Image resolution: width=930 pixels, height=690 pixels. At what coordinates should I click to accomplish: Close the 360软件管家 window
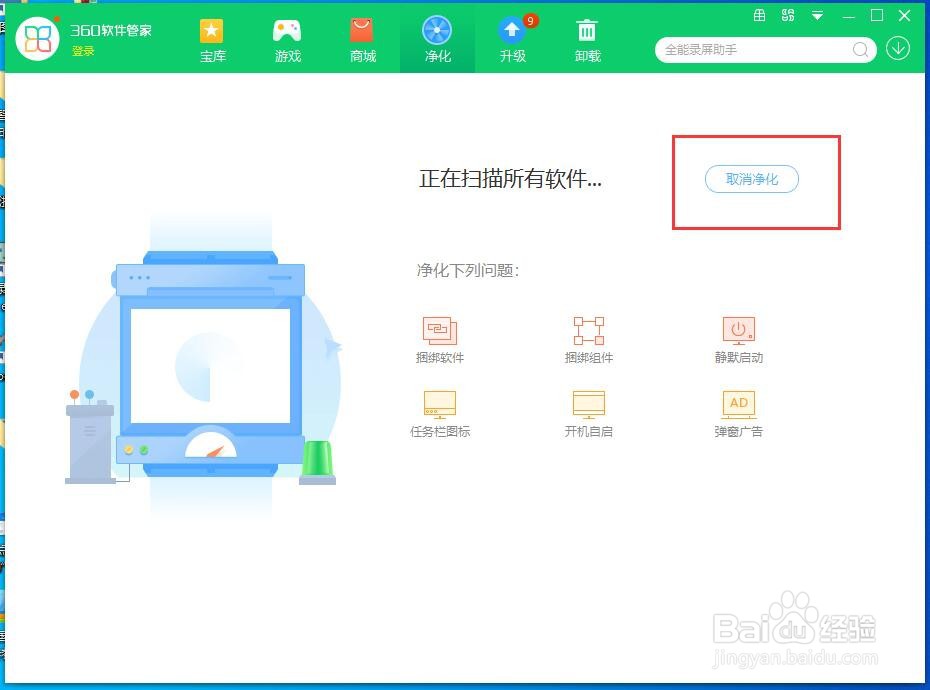tap(904, 16)
